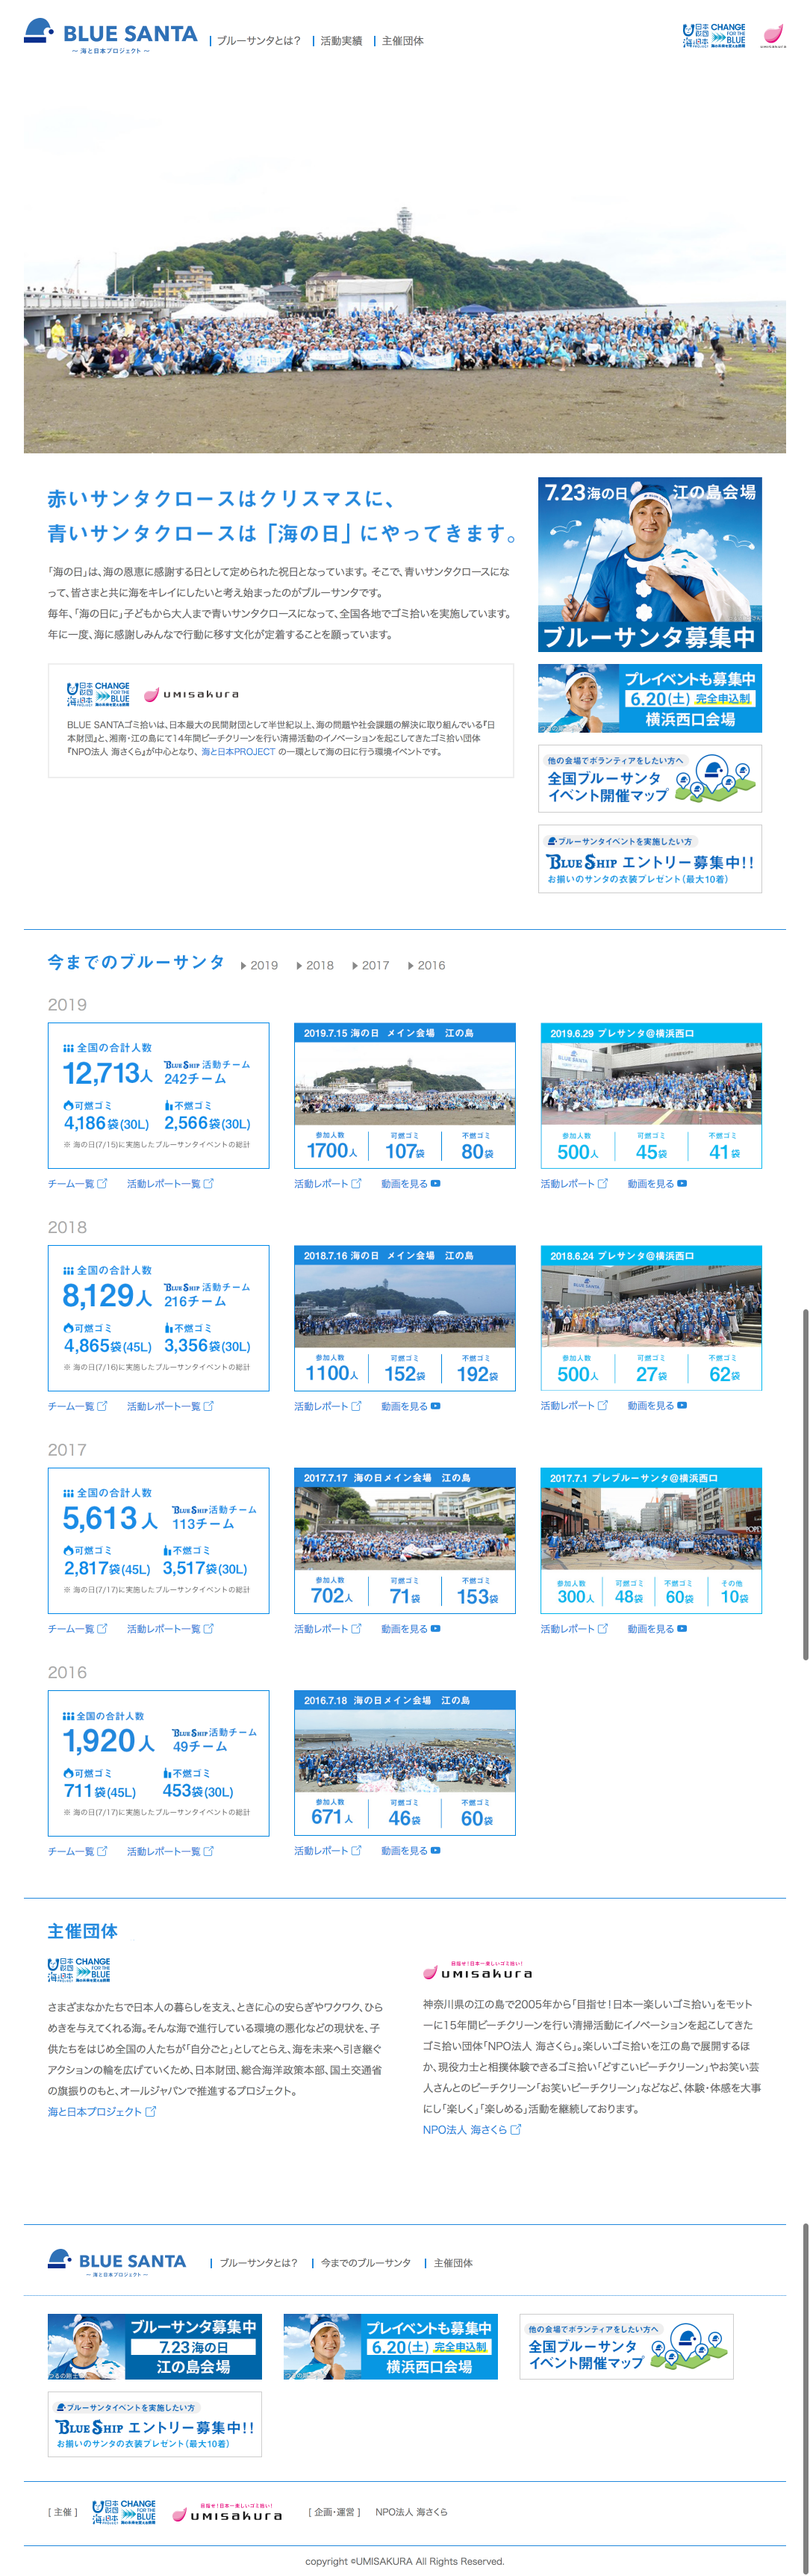Open the 全国ブルーサンタ イベント開催マップ sidebar banner
810x2576 pixels.
click(649, 778)
